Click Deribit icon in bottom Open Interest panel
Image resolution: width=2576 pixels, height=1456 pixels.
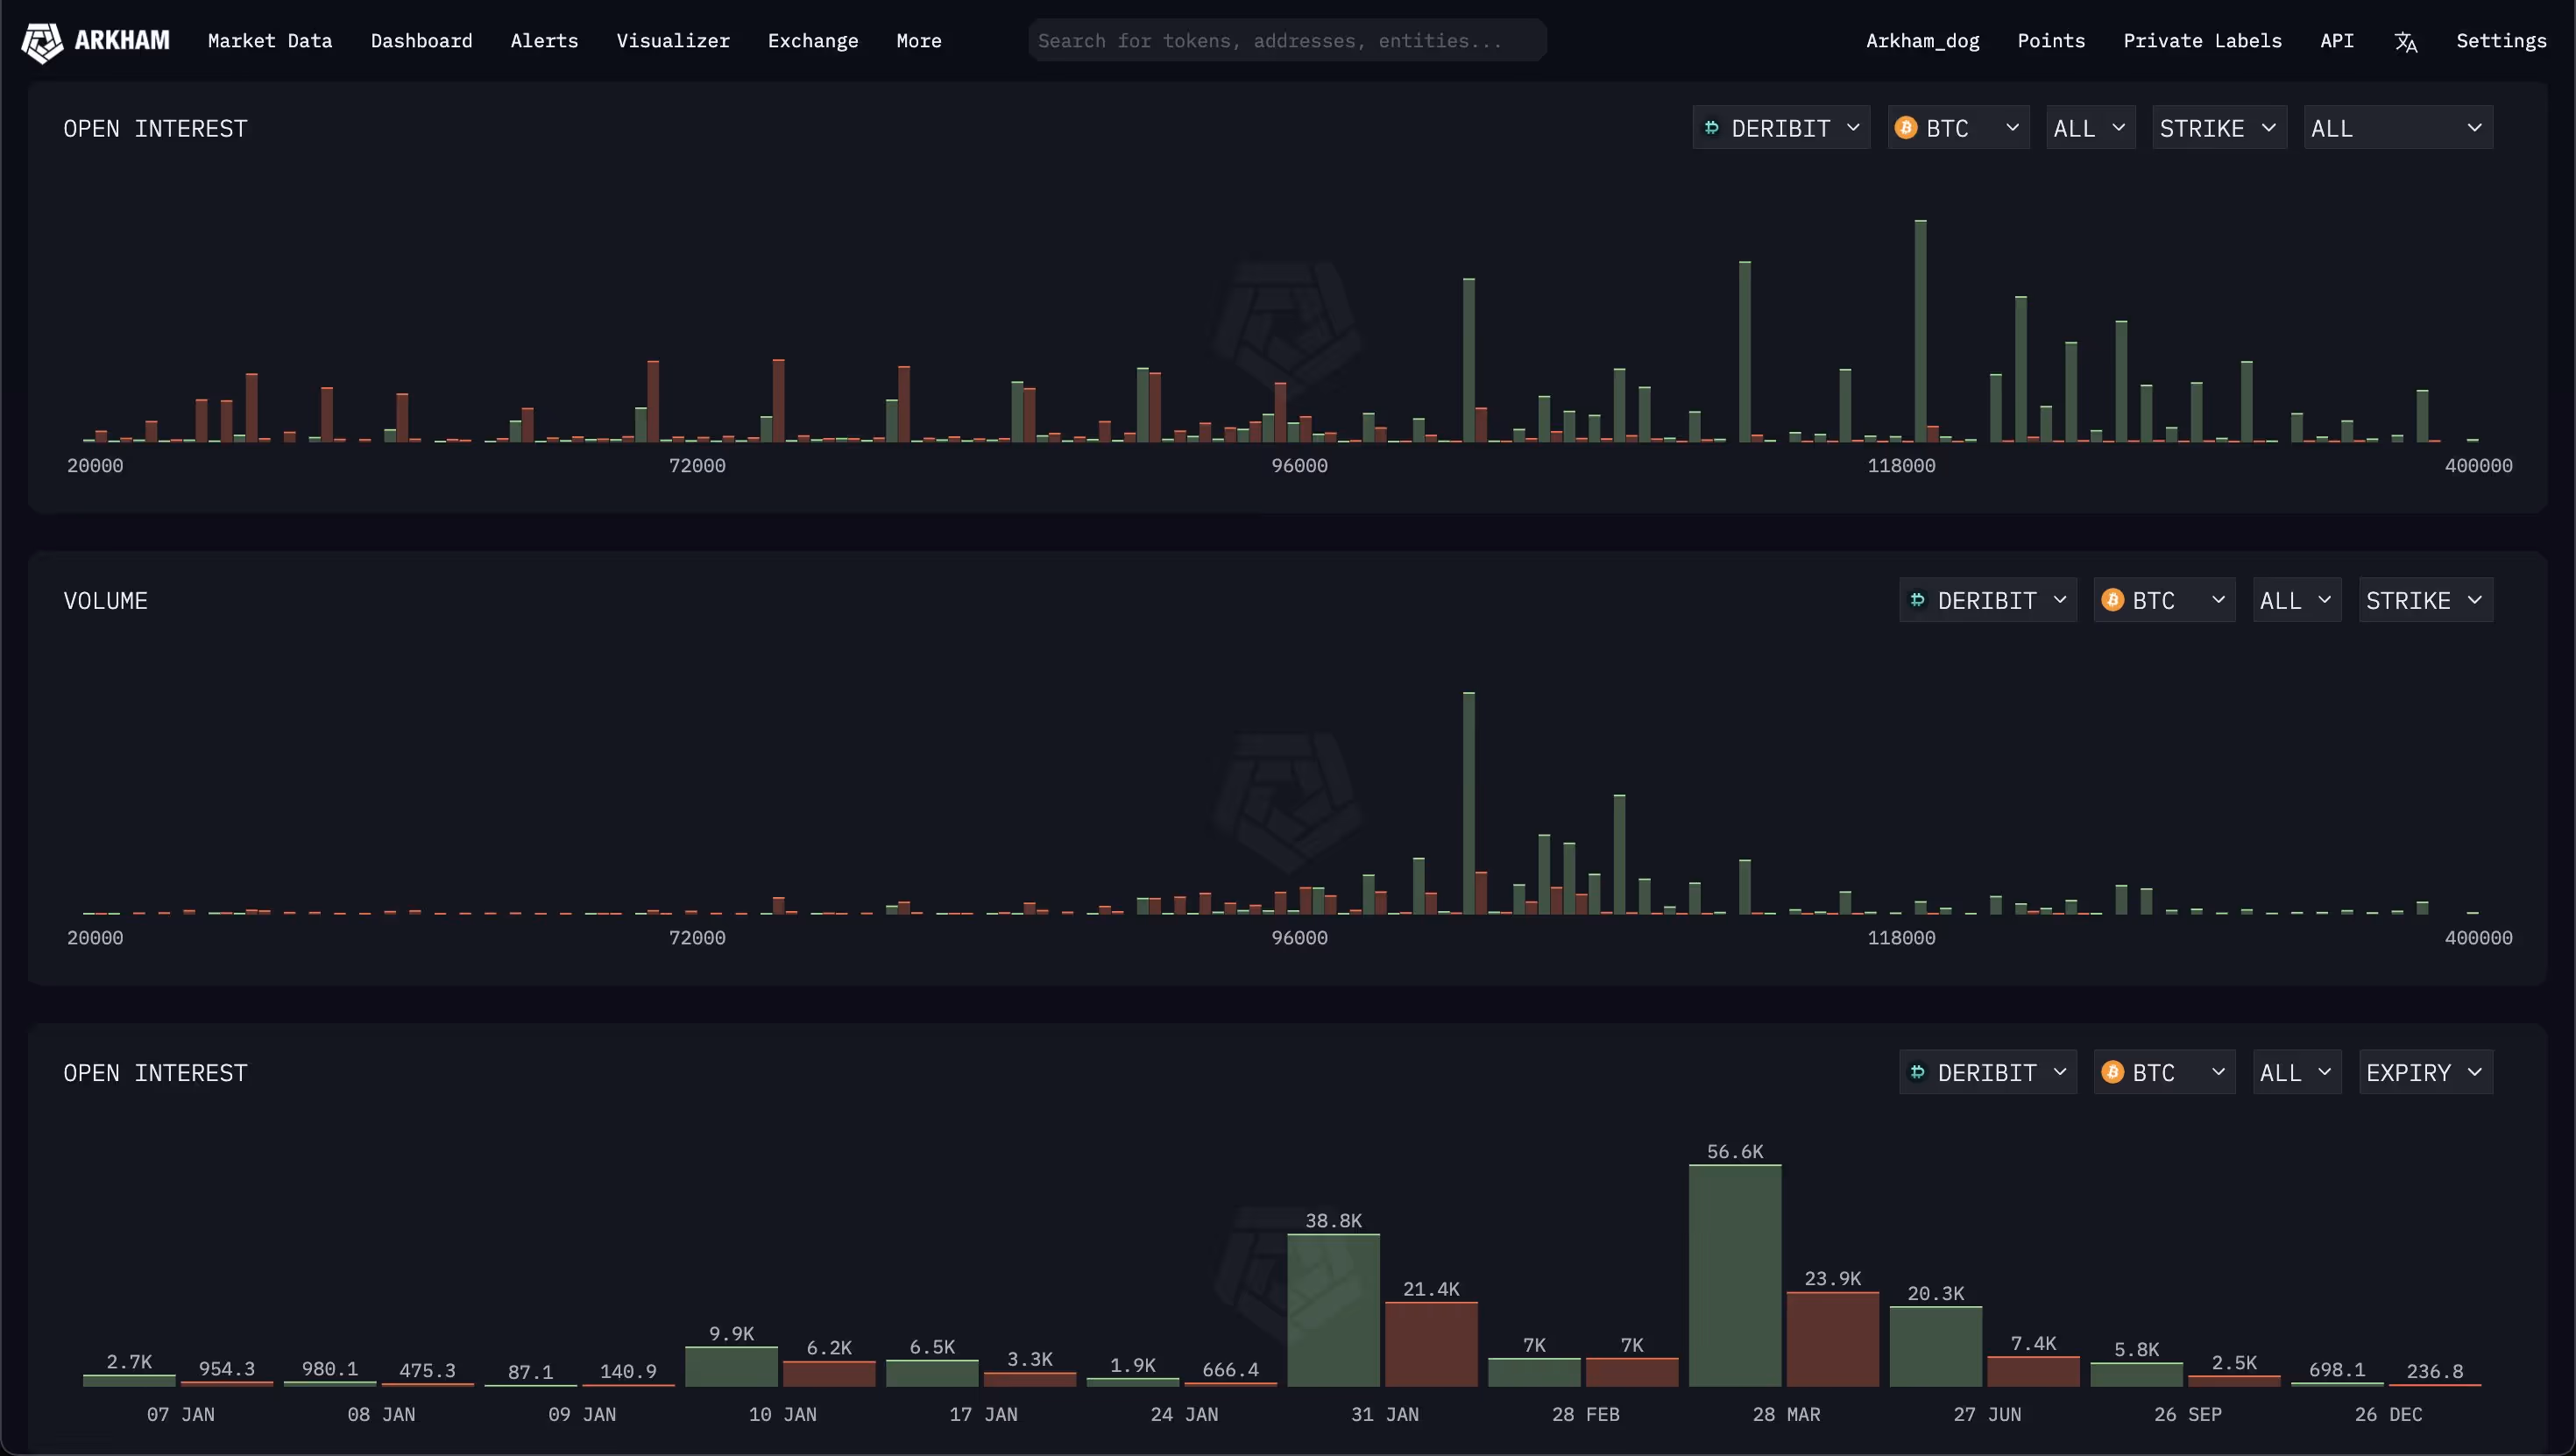point(1918,1072)
